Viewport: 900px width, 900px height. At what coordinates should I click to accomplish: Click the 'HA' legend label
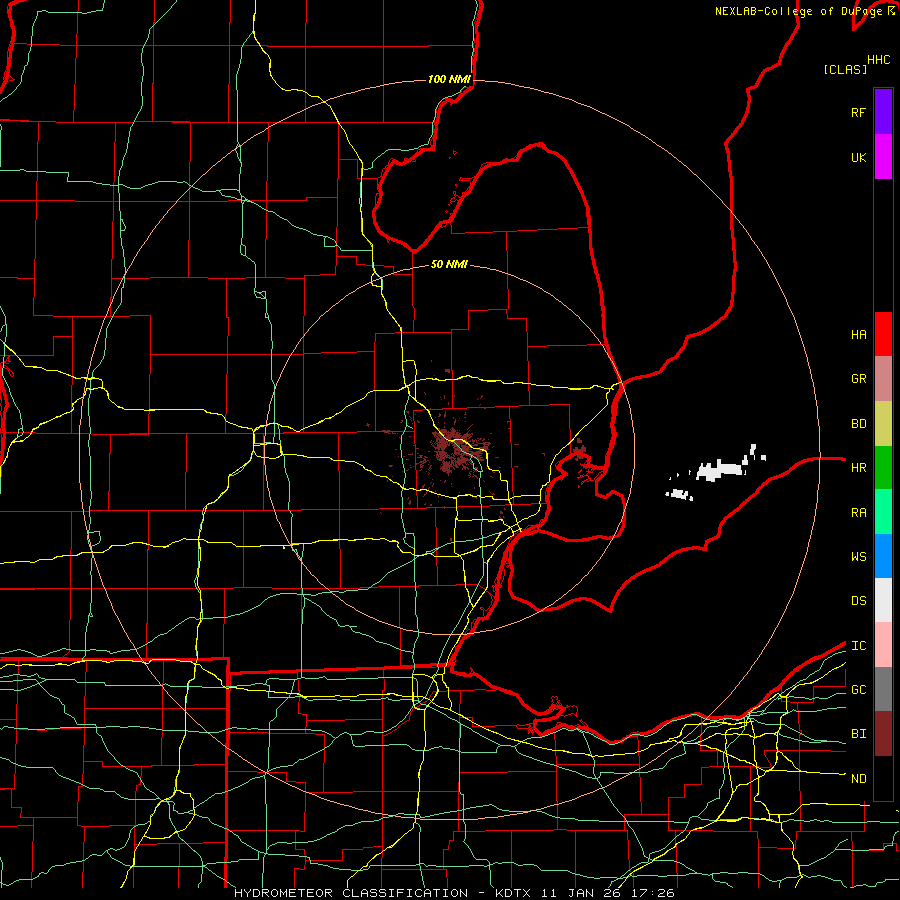[x=858, y=335]
